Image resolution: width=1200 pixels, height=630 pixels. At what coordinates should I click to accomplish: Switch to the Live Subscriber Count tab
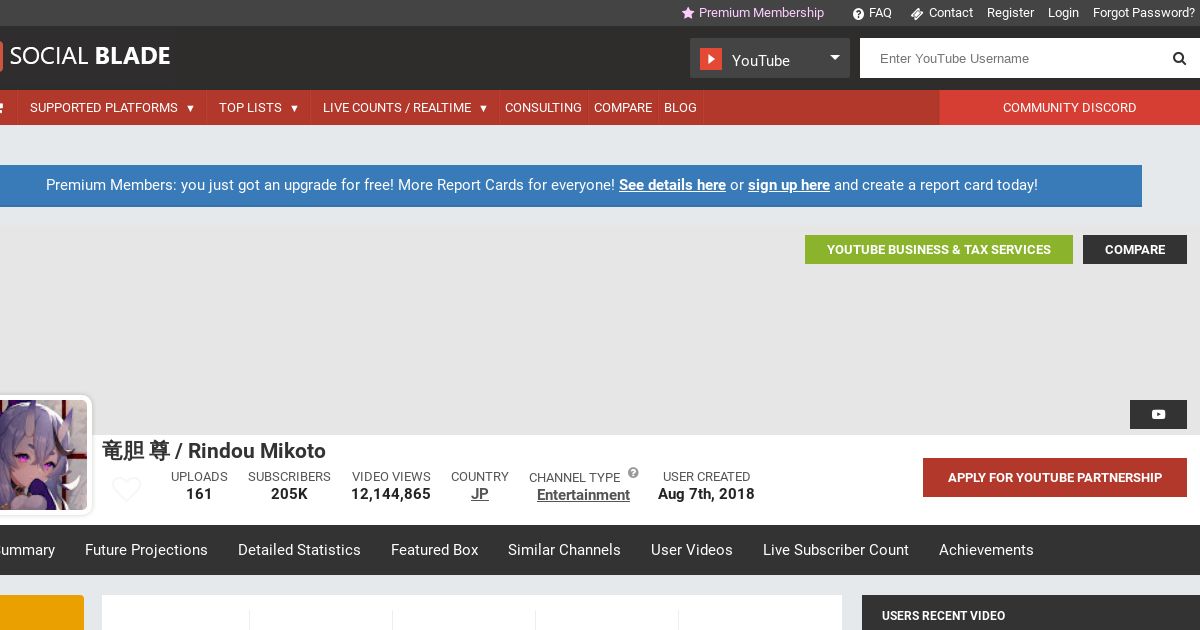pos(836,550)
